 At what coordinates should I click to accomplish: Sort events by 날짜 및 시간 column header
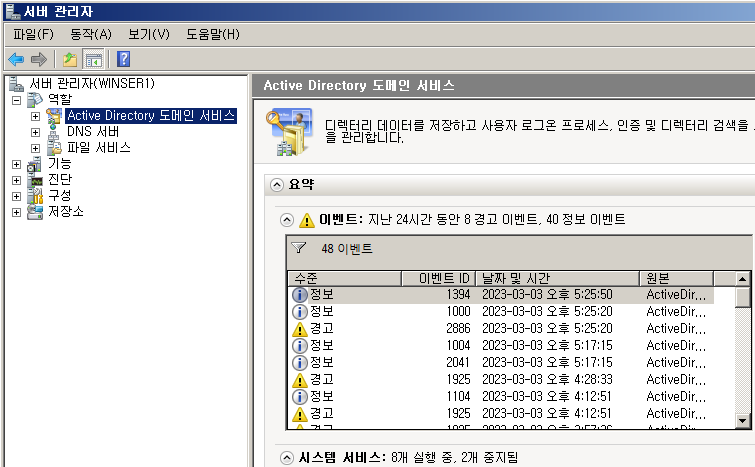(558, 278)
